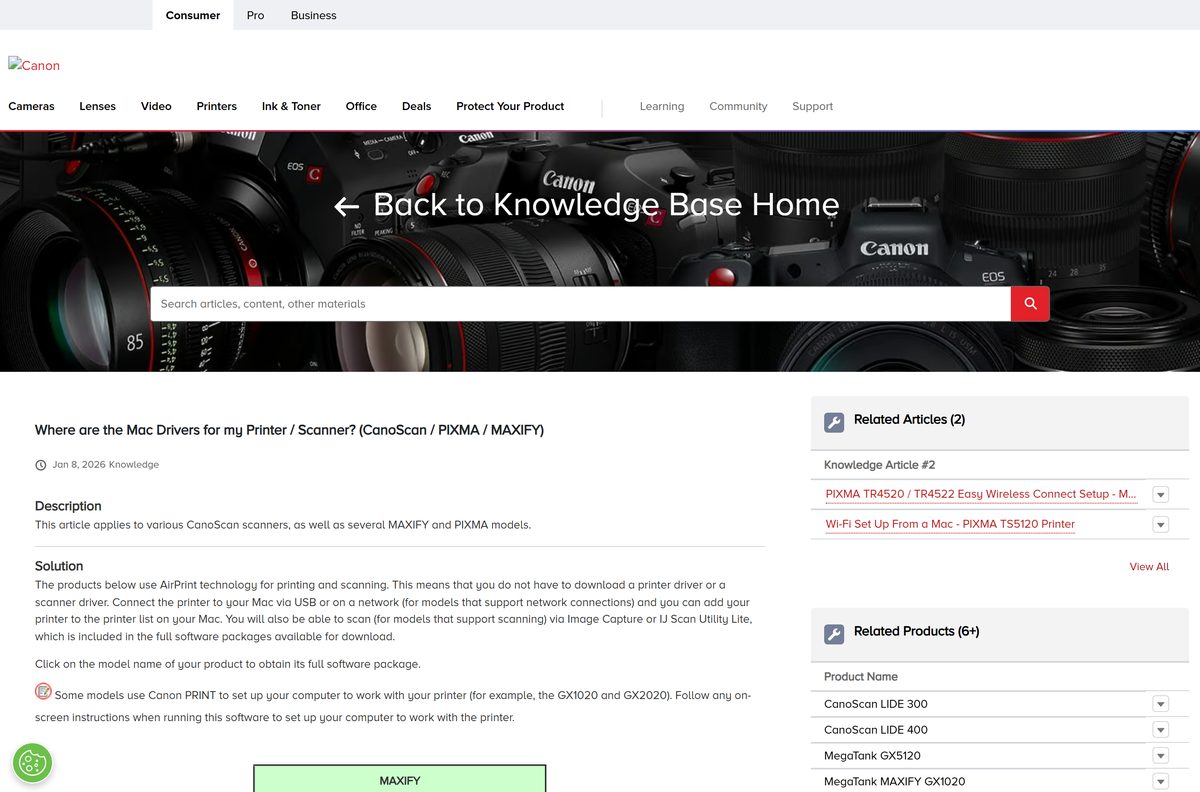Viewport: 1200px width, 792px height.
Task: Go to the Support section
Action: [x=812, y=106]
